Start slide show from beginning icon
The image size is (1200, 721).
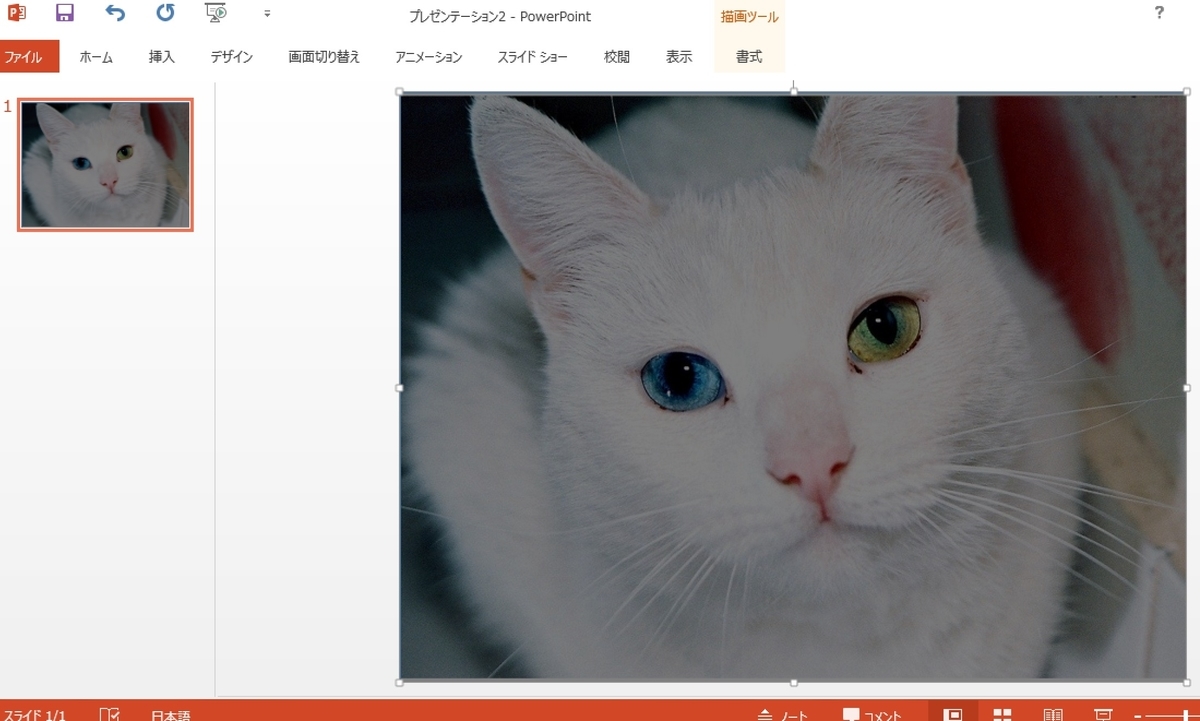tap(216, 13)
